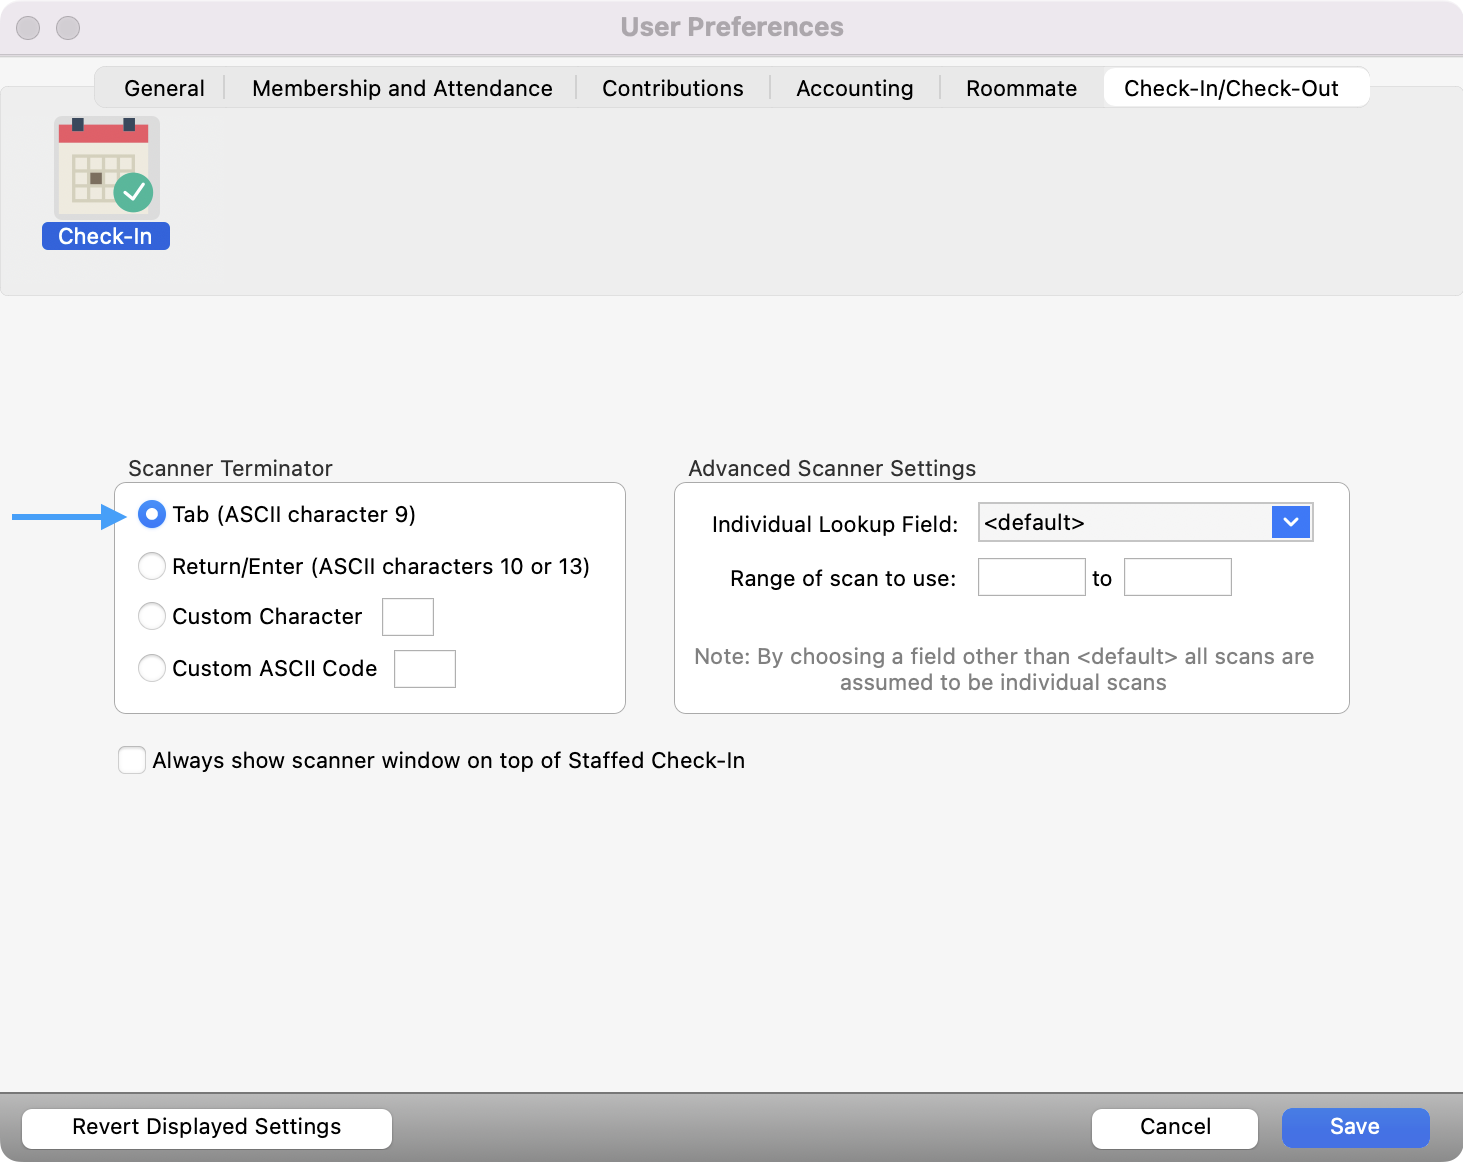Choose Return/Enter as the scanner terminator
The image size is (1464, 1162).
click(151, 566)
